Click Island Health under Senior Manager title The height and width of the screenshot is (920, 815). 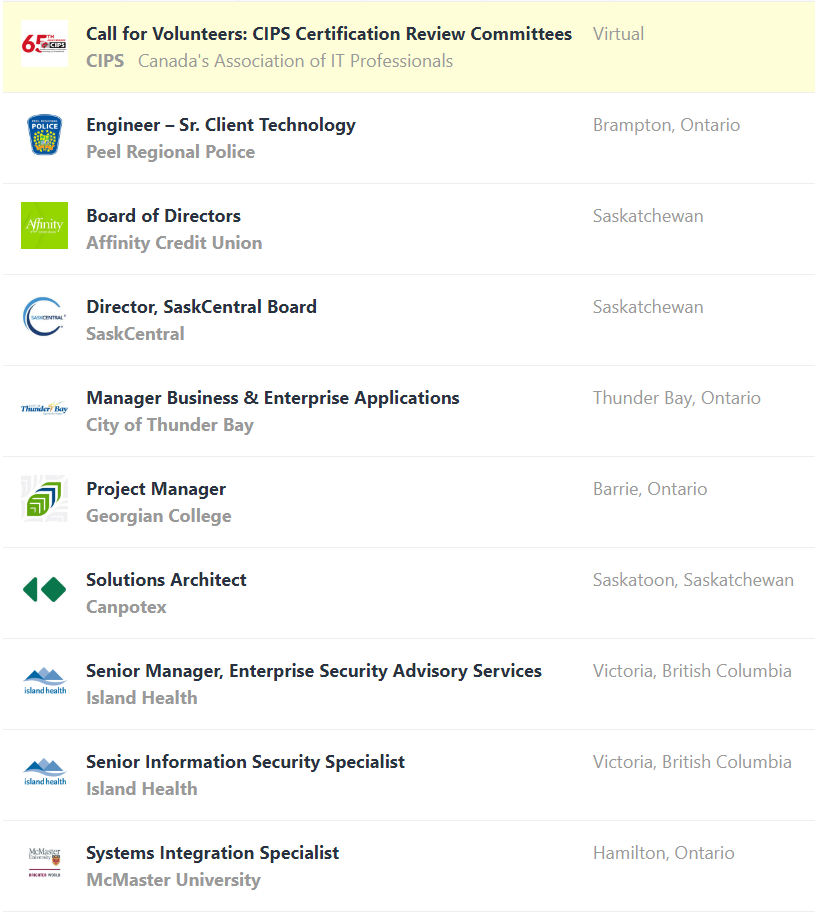[x=141, y=698]
